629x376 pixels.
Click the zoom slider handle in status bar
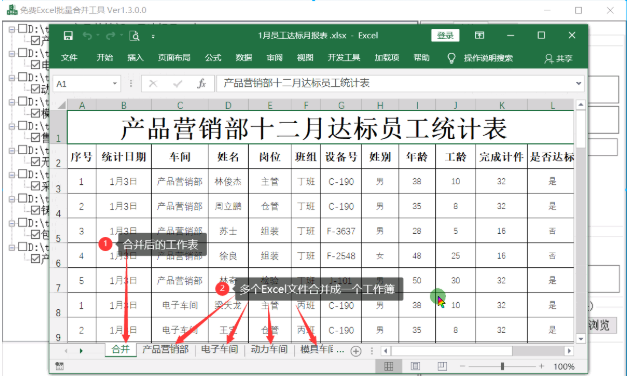pos(502,366)
